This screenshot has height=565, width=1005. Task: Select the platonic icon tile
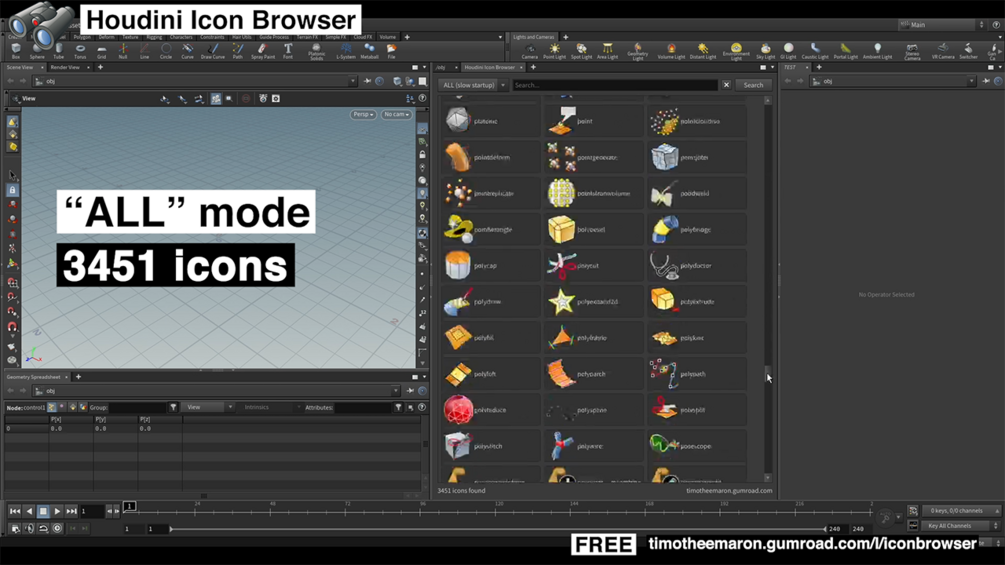tap(491, 121)
